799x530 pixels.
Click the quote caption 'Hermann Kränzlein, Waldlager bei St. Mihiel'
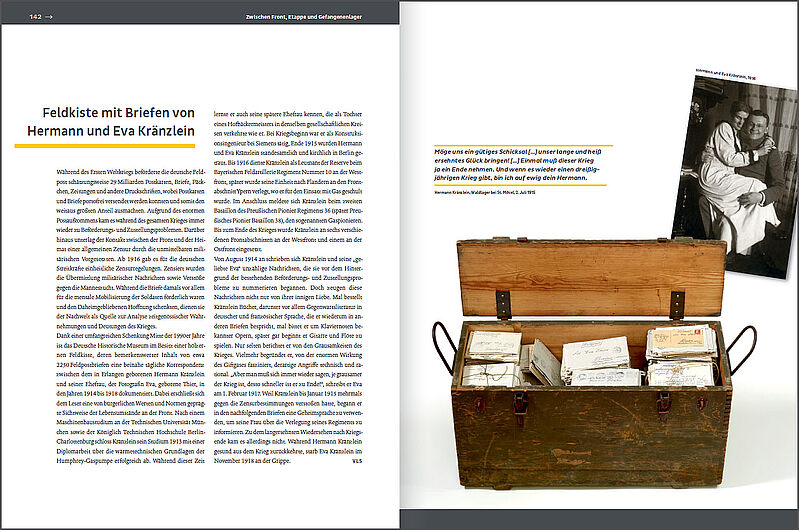tap(485, 193)
